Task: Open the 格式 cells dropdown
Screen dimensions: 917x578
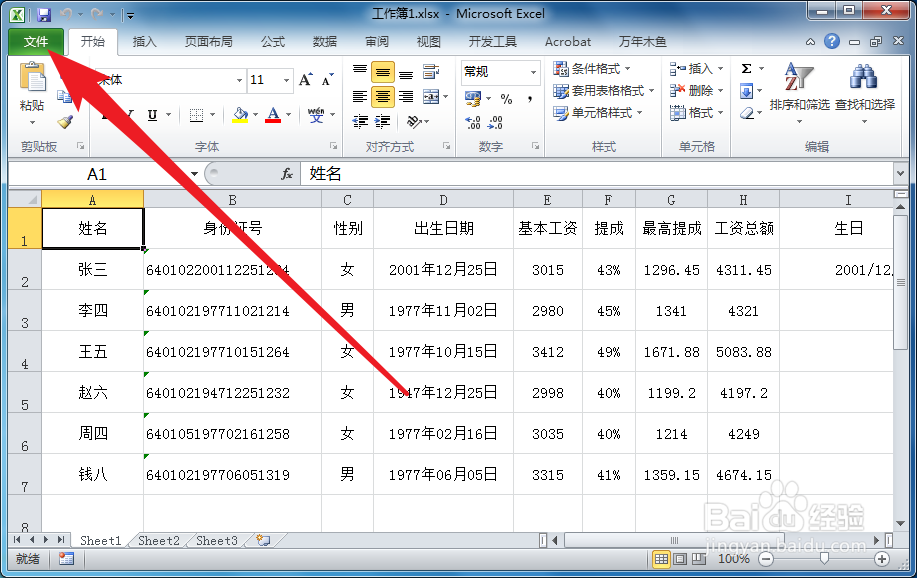Action: coord(697,112)
